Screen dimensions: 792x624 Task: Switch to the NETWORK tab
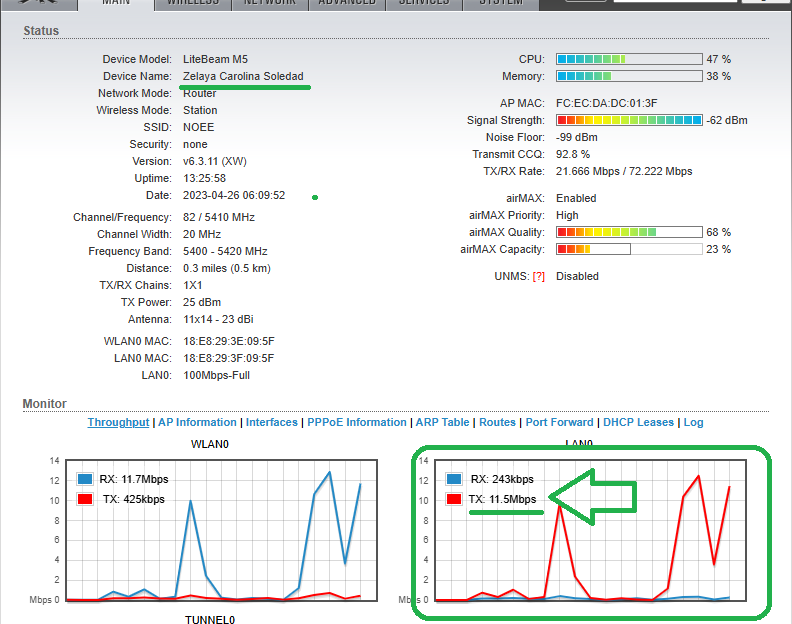[270, 4]
